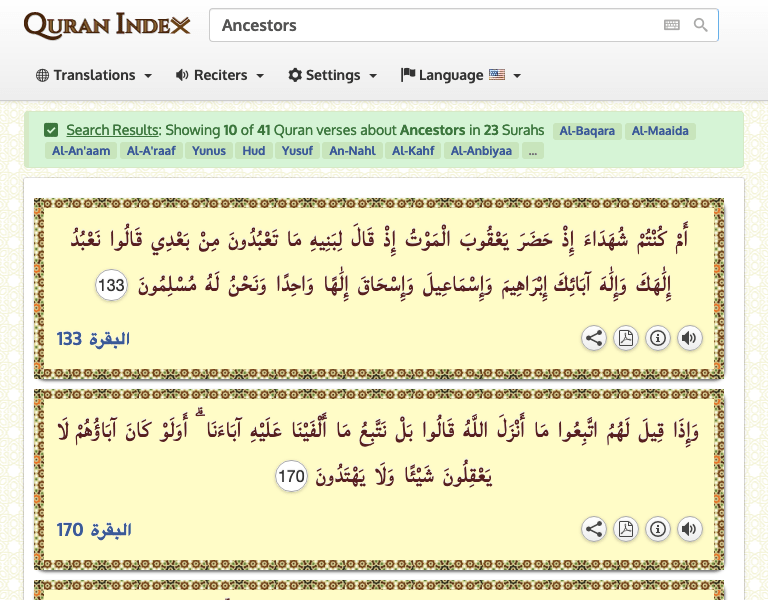
Task: Export verse 170 as PDF
Action: tap(626, 529)
